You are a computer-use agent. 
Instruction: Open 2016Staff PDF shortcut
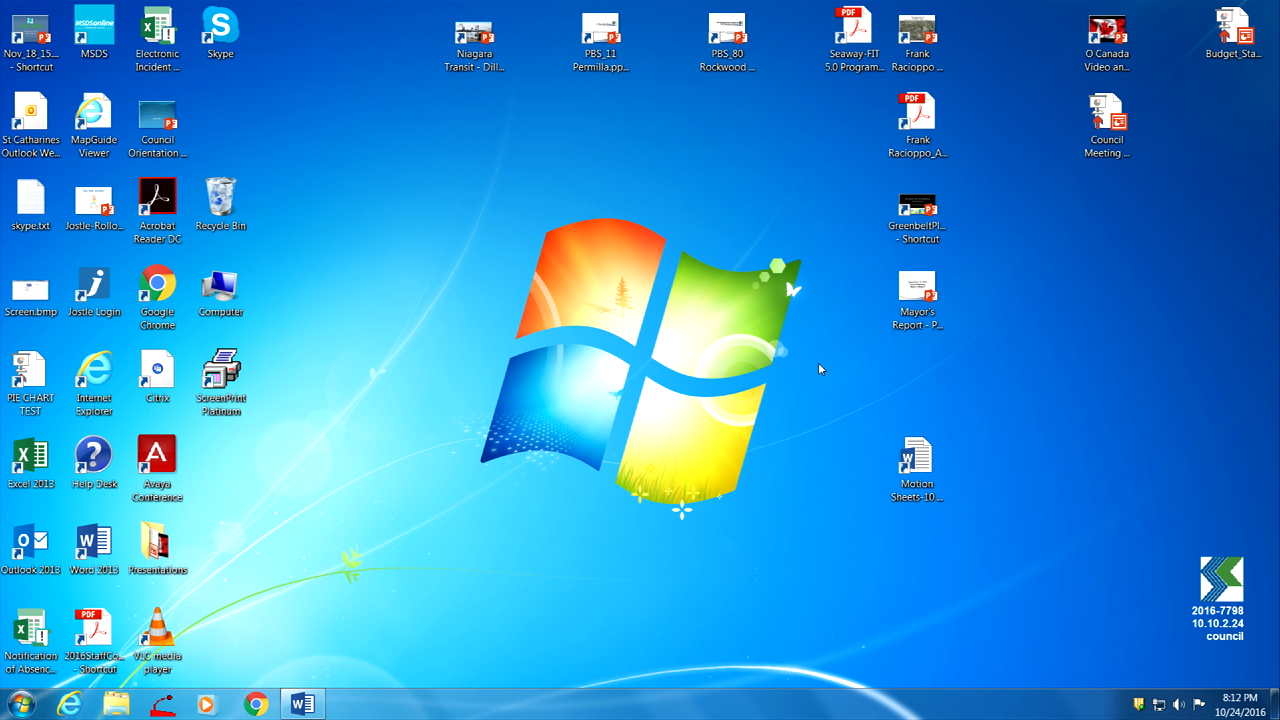[94, 642]
